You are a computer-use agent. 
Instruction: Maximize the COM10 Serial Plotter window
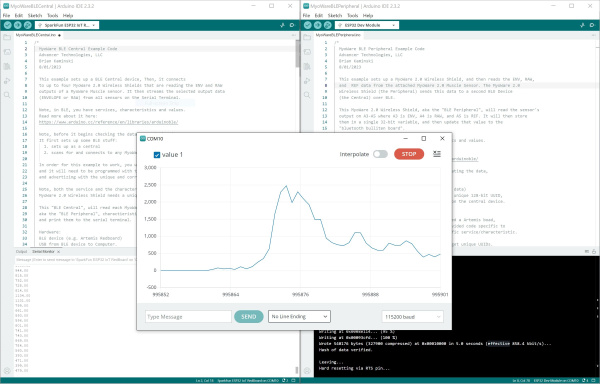(x=424, y=138)
